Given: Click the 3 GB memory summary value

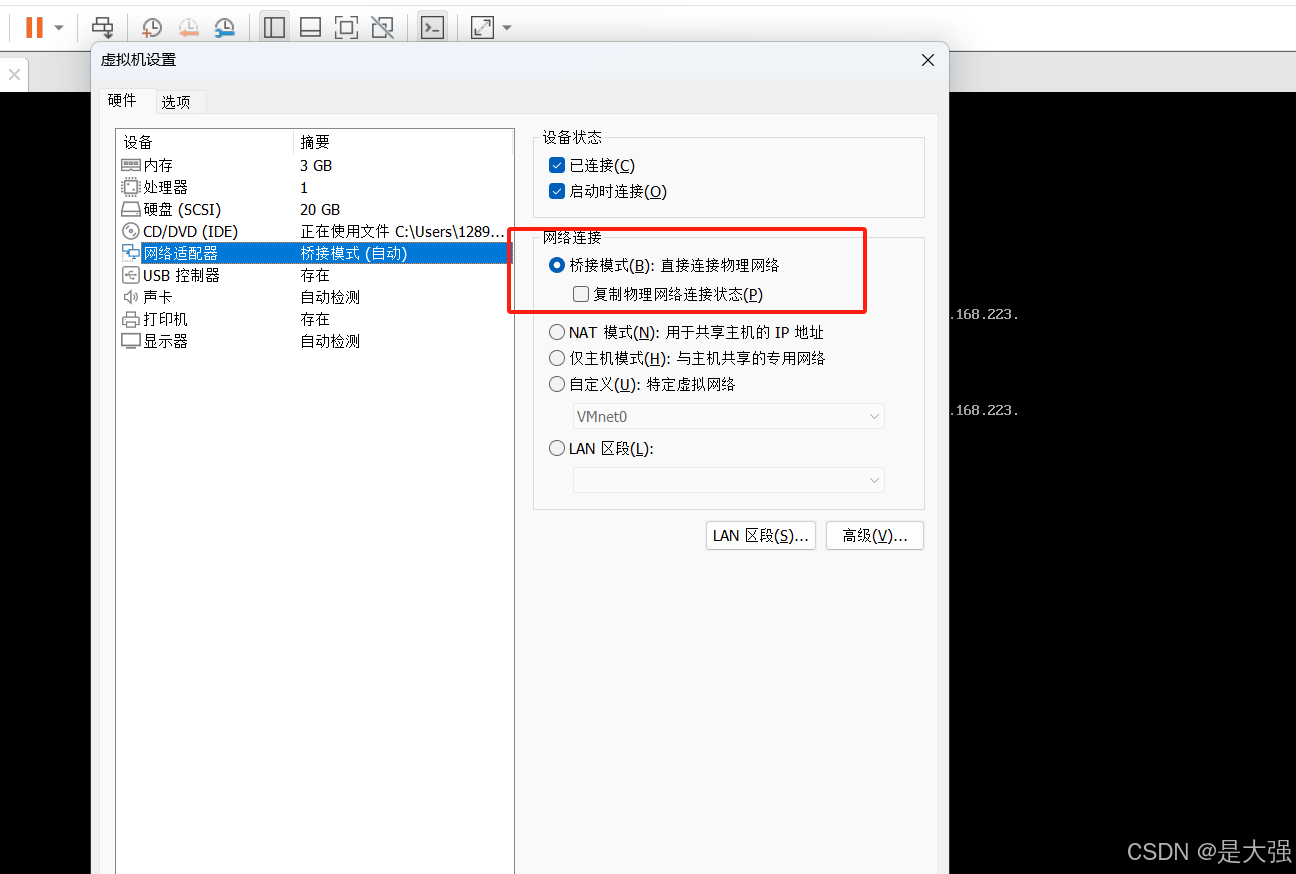Looking at the screenshot, I should click(317, 165).
